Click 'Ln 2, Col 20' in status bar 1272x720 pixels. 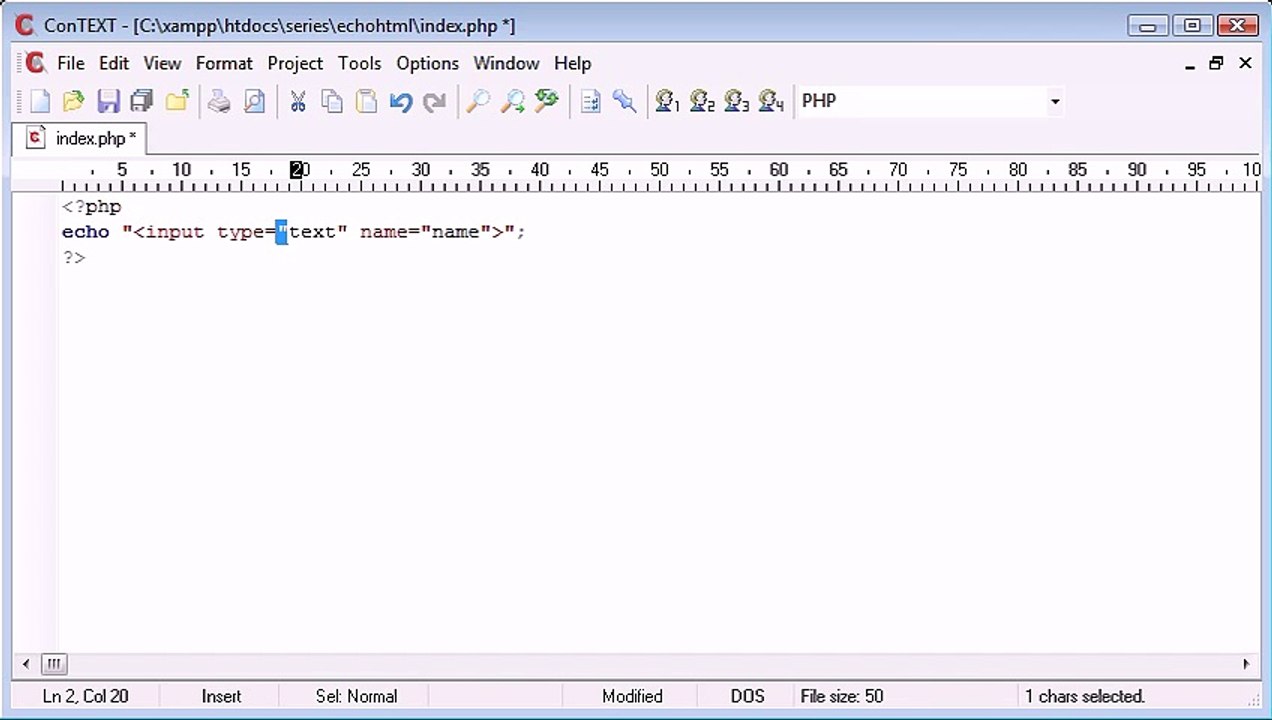85,696
